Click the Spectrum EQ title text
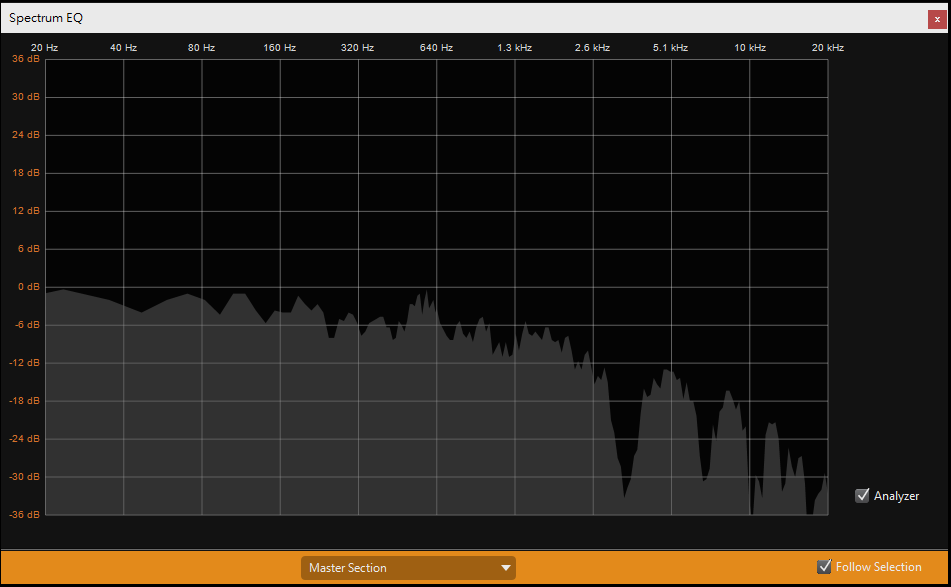The width and height of the screenshot is (951, 587). pos(45,18)
